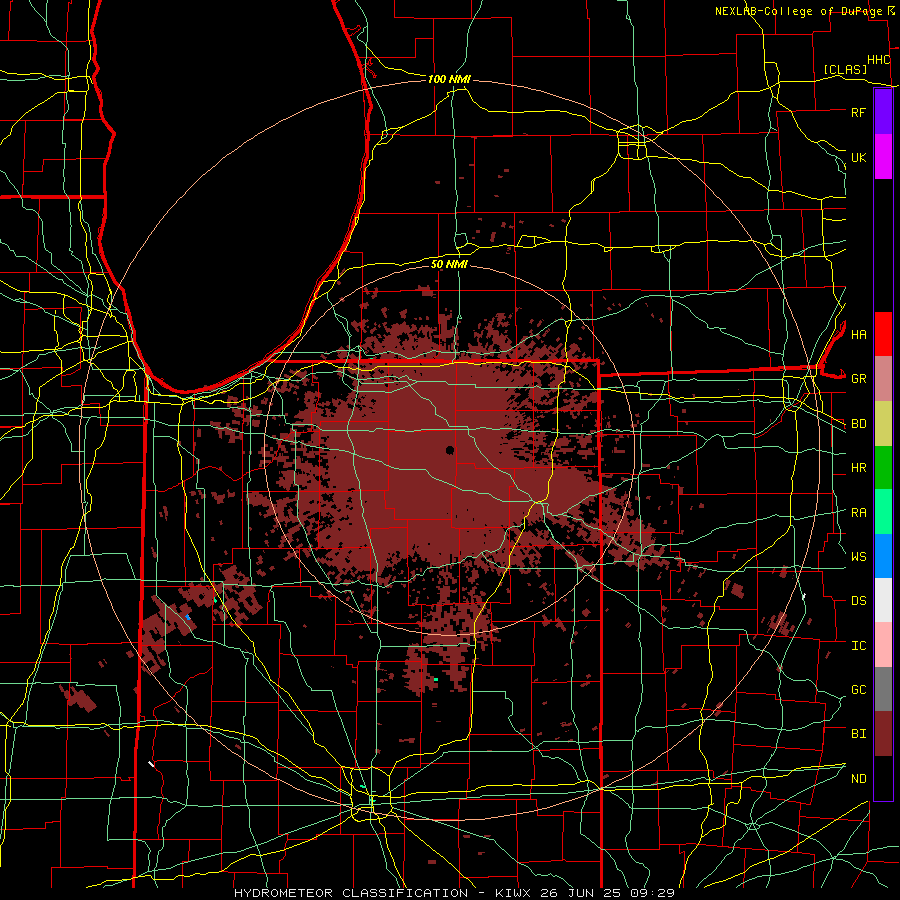Click the 'UK' legend label text
Viewport: 900px width, 900px height.
[858, 157]
